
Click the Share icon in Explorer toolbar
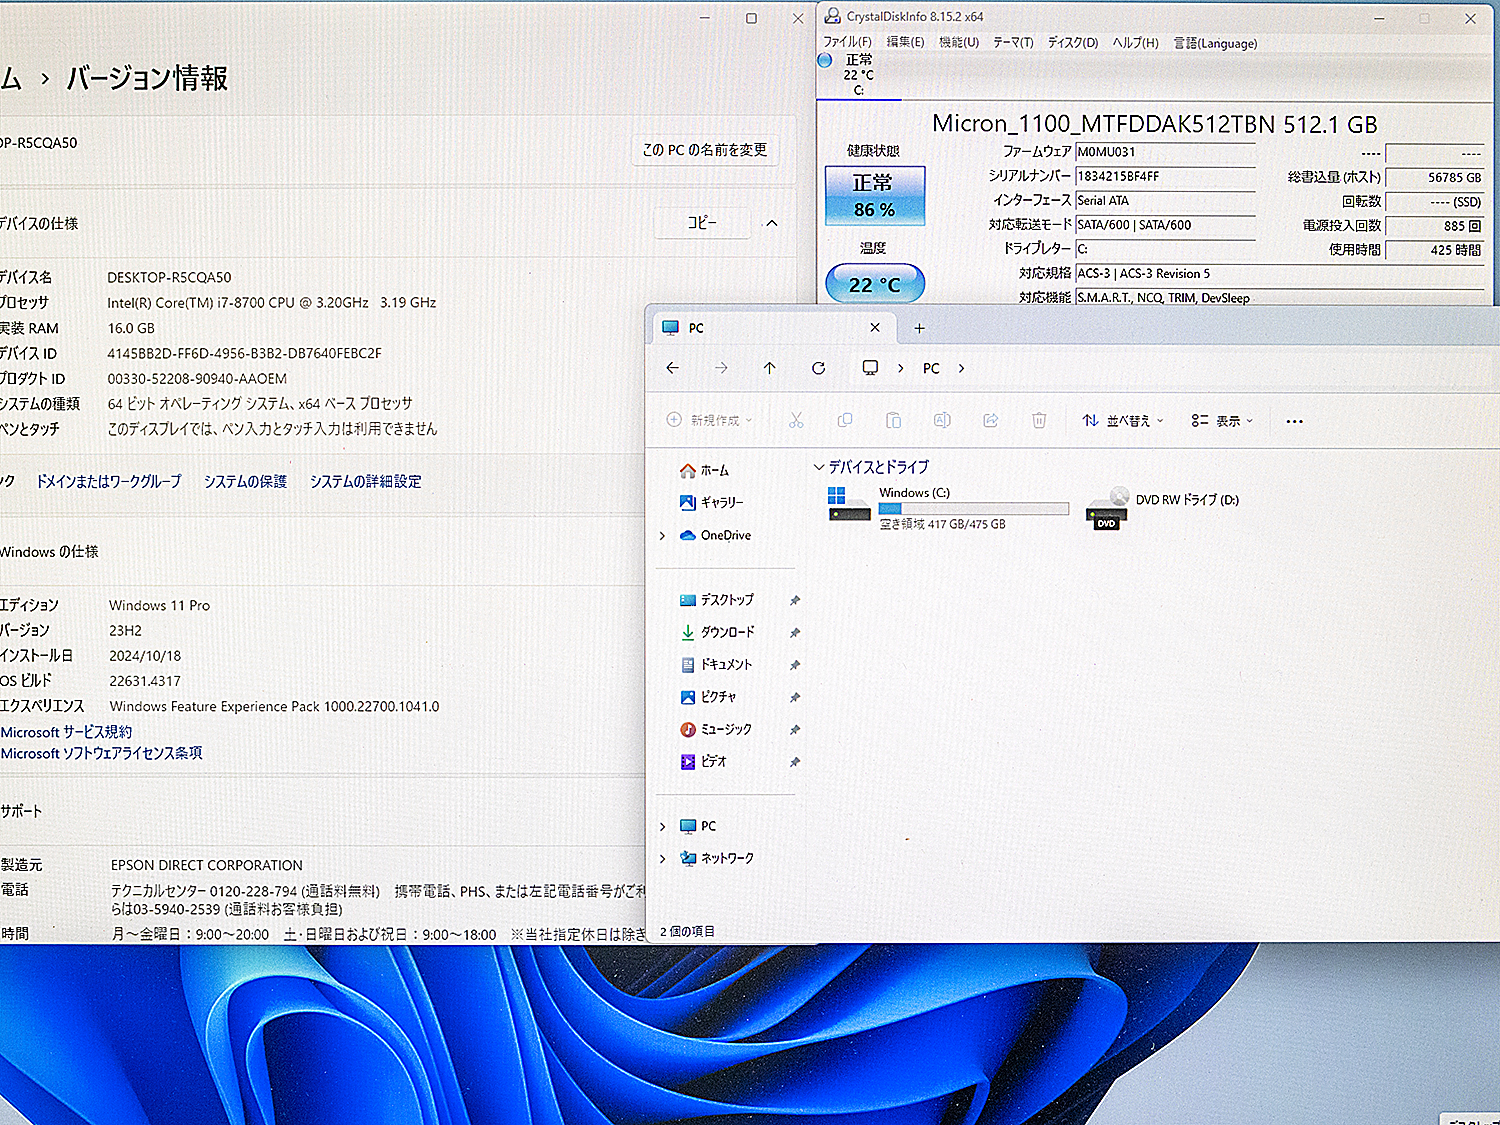991,421
